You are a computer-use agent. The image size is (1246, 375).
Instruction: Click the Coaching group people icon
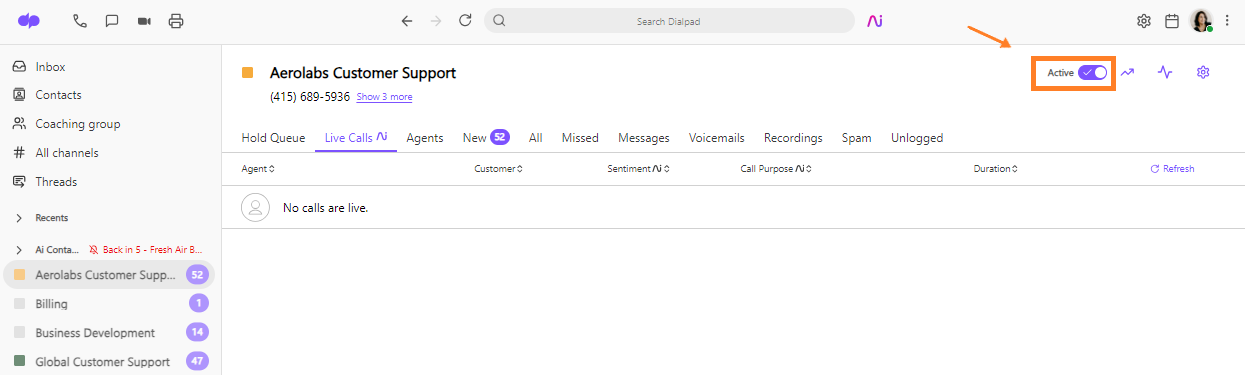click(19, 124)
